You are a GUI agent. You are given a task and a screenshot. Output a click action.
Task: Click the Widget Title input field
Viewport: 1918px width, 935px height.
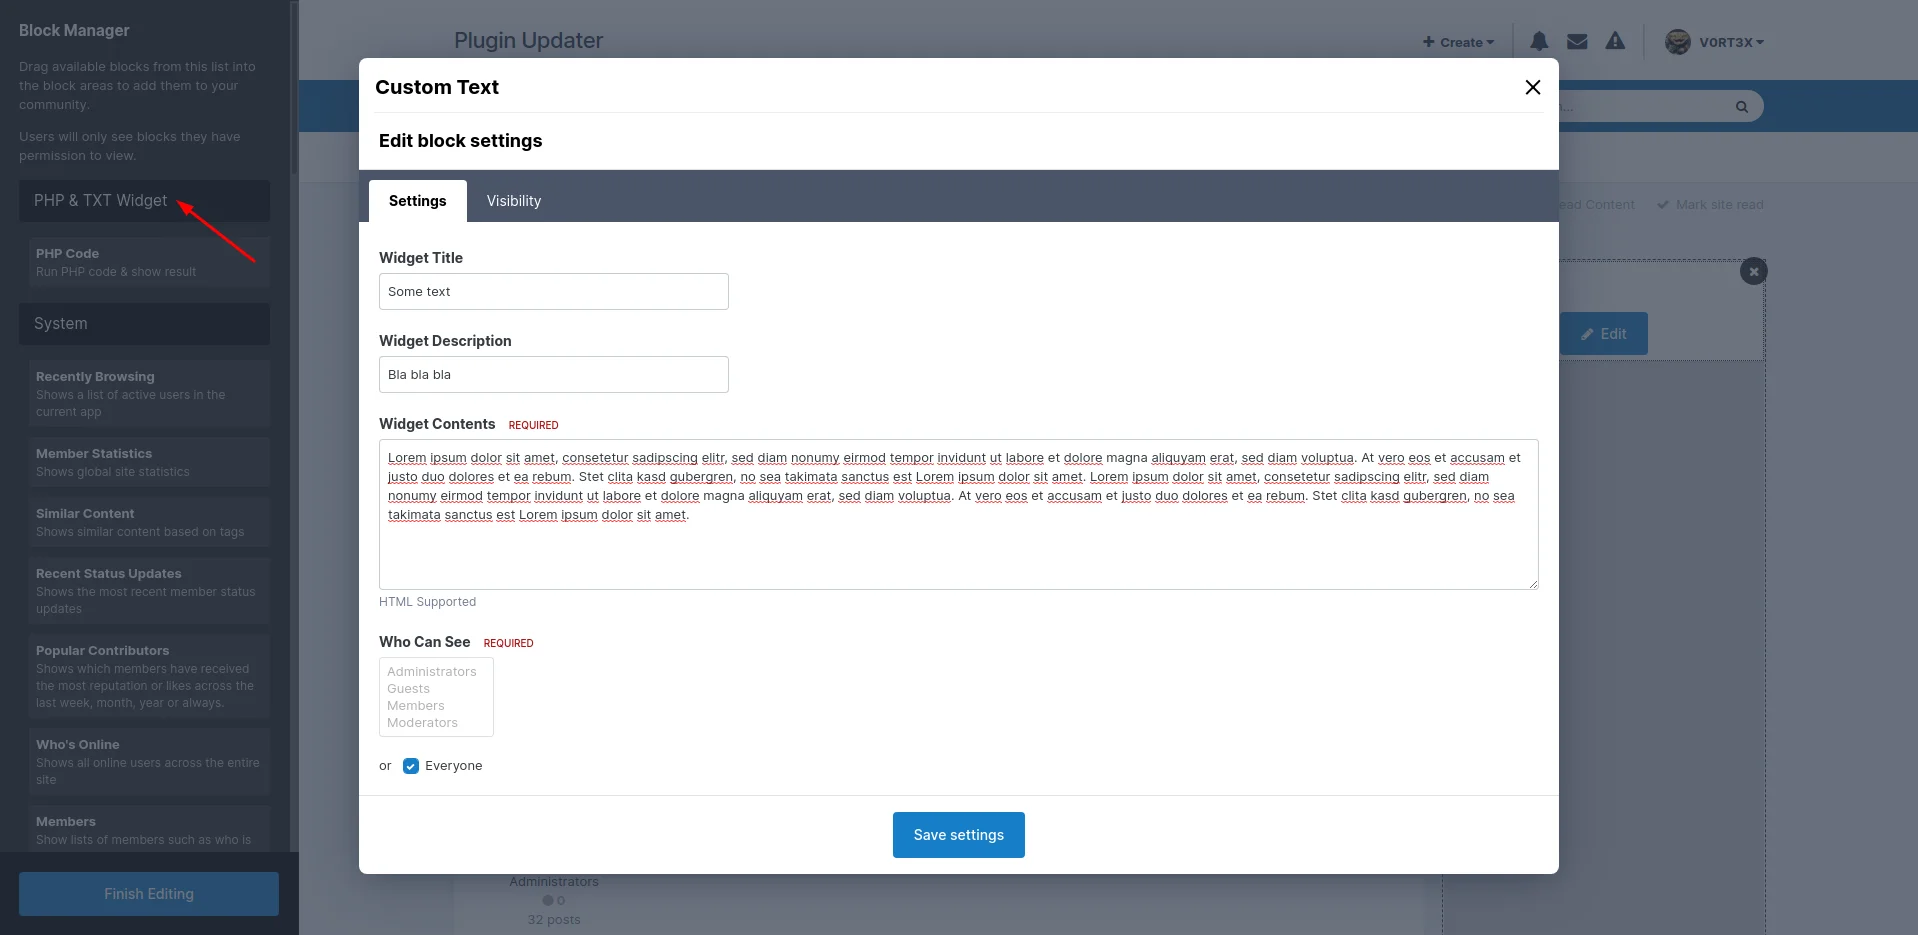pos(553,292)
